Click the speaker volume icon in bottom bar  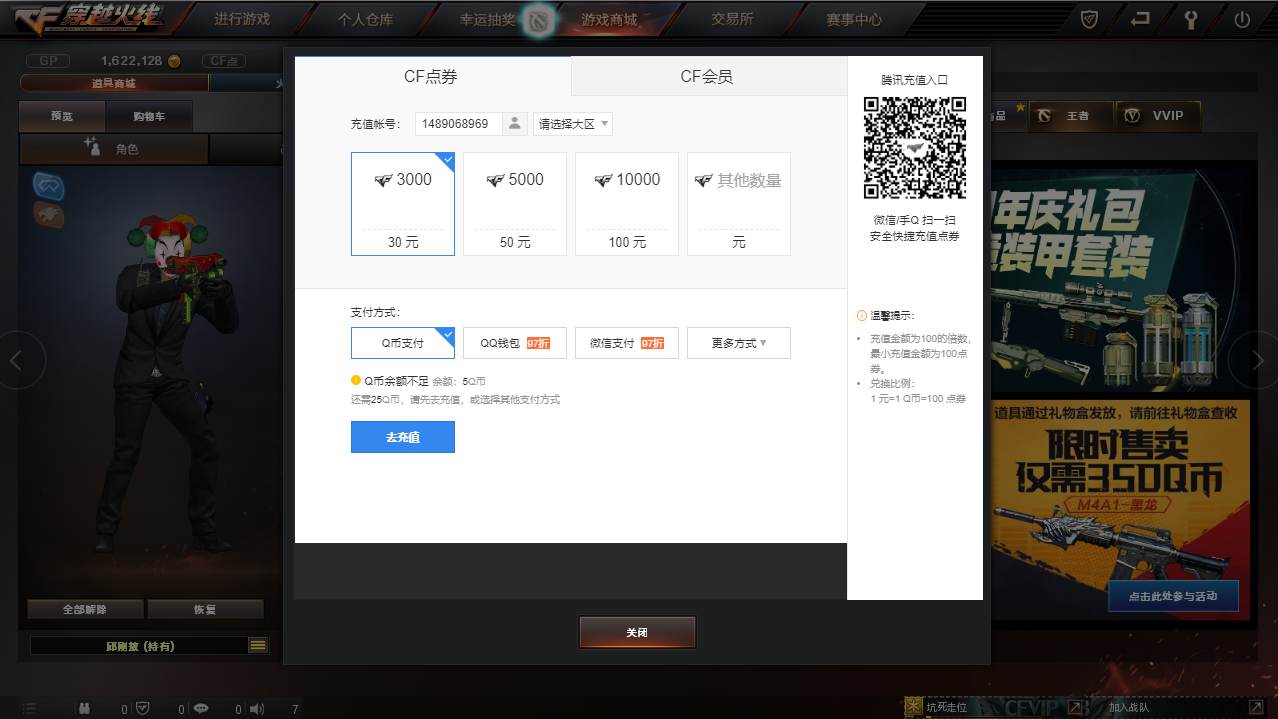tap(257, 709)
